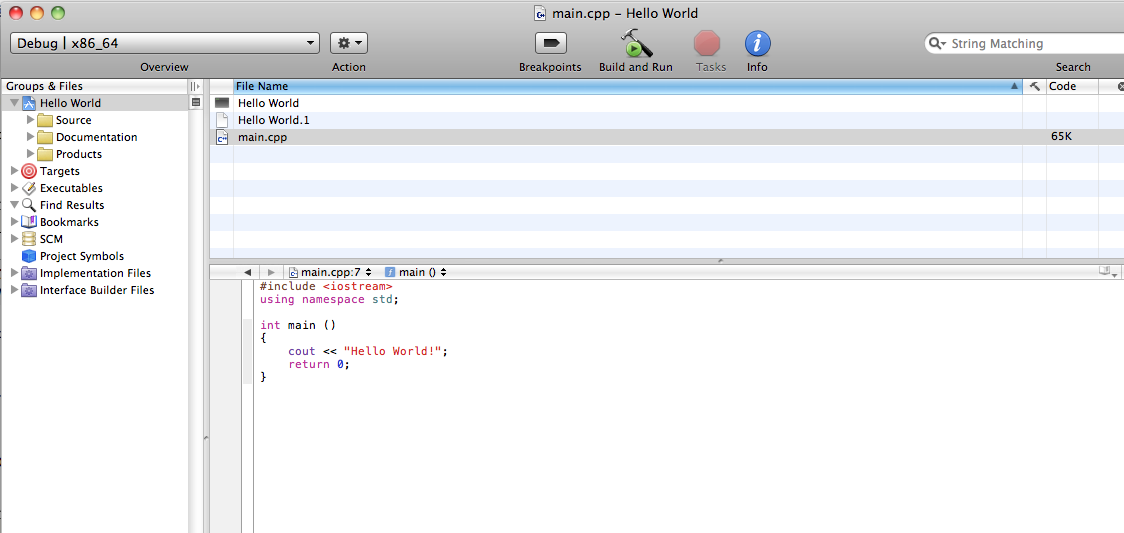Click the Targets bullseye icon

29,171
